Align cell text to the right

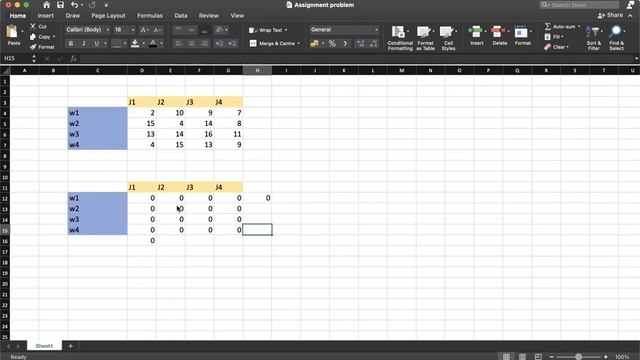[204, 43]
